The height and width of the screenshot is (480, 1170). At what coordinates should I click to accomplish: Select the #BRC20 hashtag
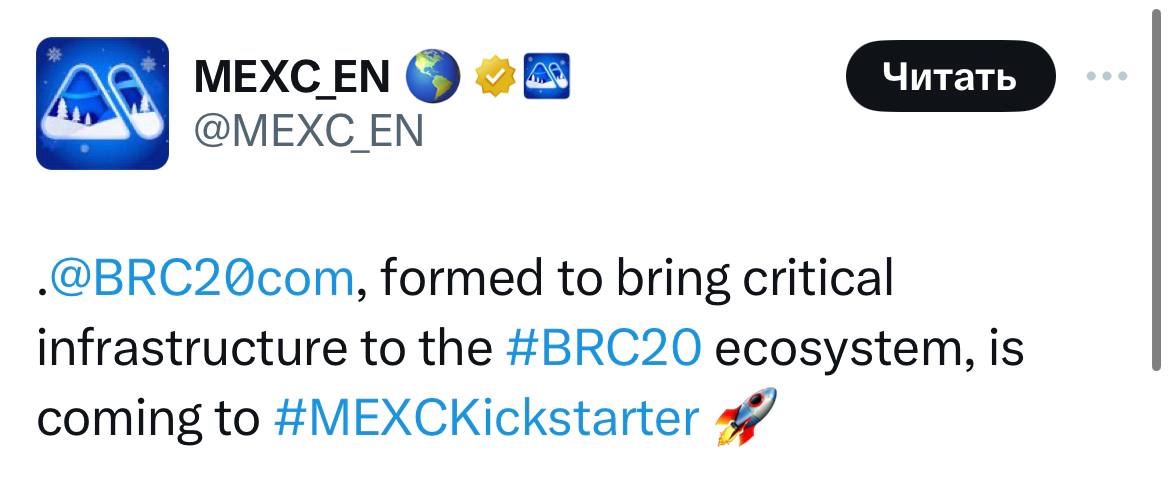tap(603, 349)
